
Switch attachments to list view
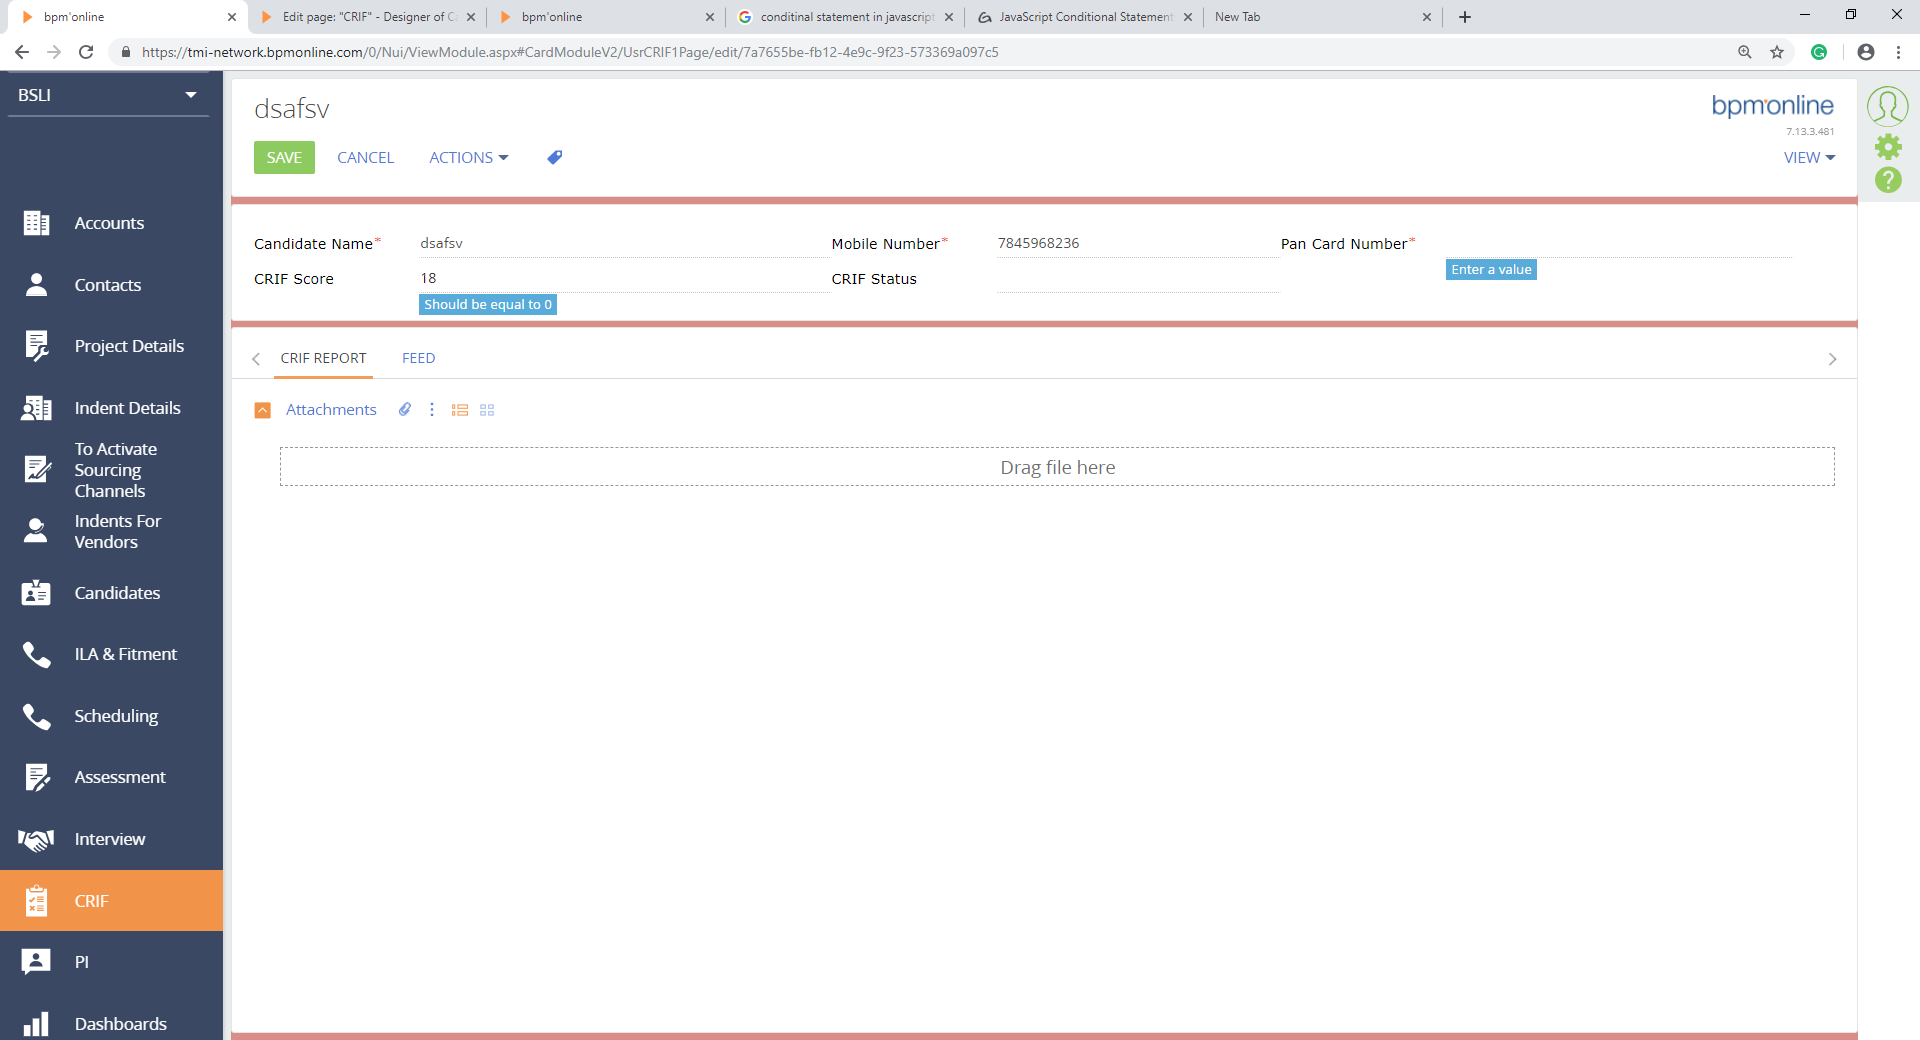pyautogui.click(x=459, y=410)
